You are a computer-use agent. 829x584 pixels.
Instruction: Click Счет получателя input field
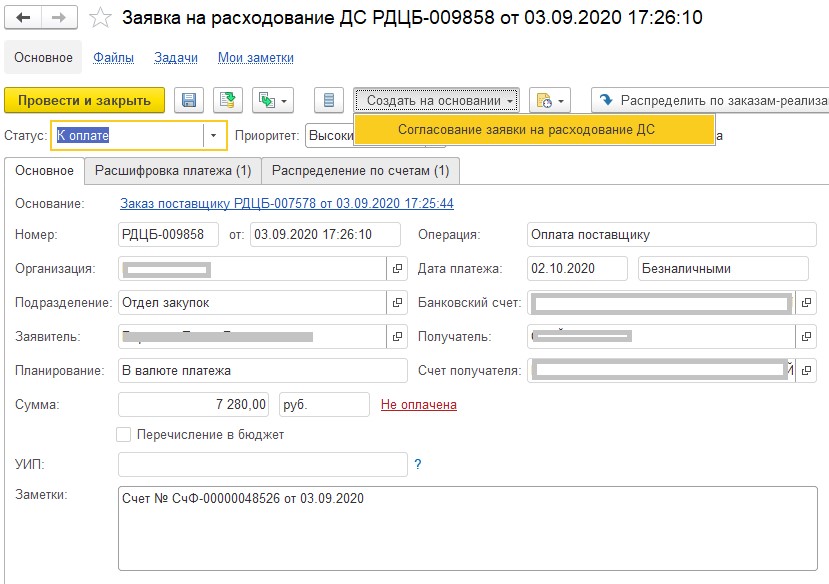pos(661,370)
